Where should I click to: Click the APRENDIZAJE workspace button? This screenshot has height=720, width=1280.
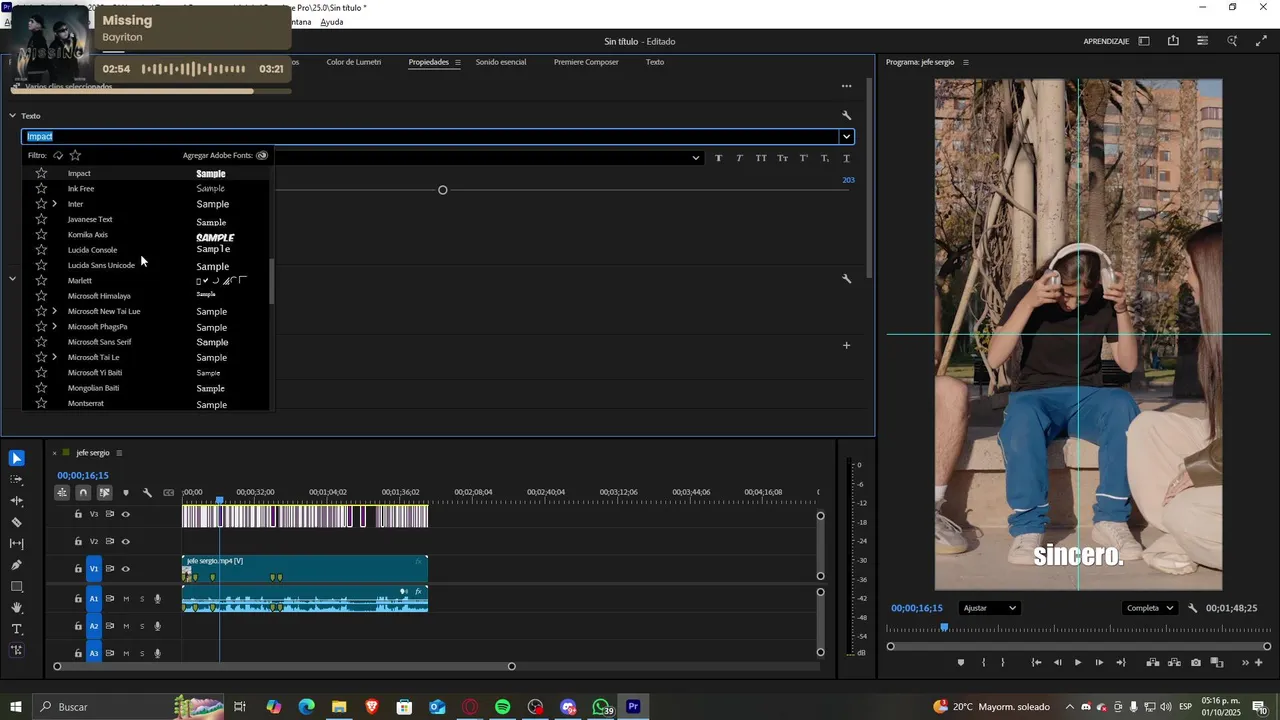tap(1106, 41)
